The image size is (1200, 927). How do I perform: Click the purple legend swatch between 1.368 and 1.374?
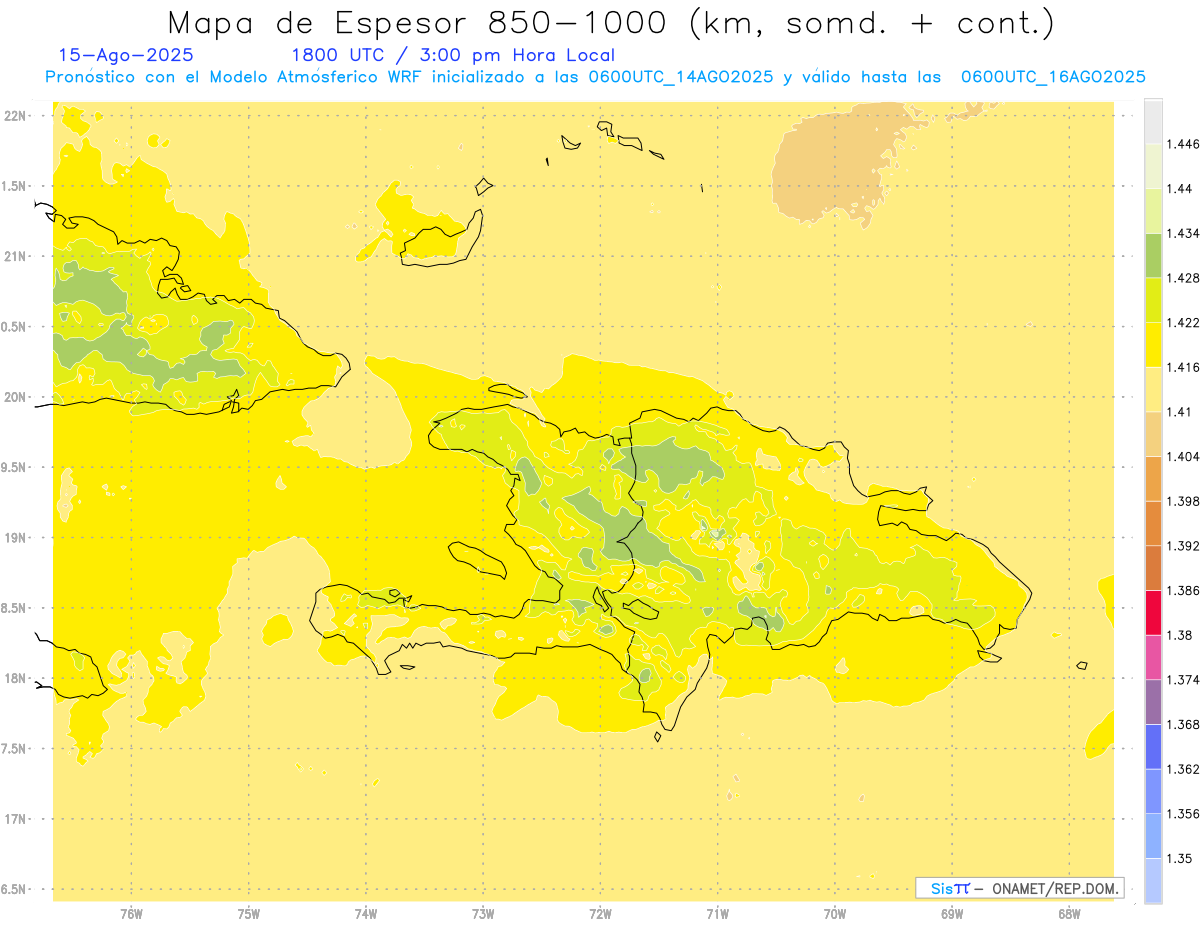[1153, 701]
